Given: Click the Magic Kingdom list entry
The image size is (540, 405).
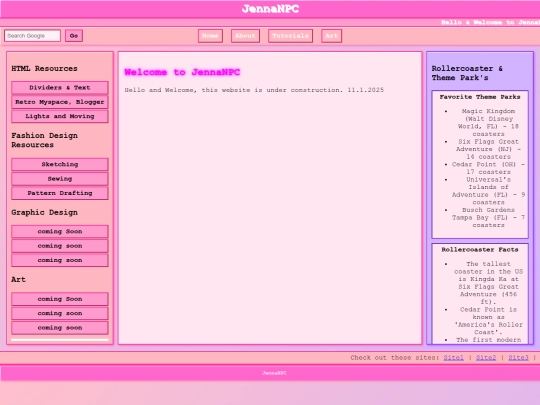Looking at the screenshot, I should click(x=488, y=122).
